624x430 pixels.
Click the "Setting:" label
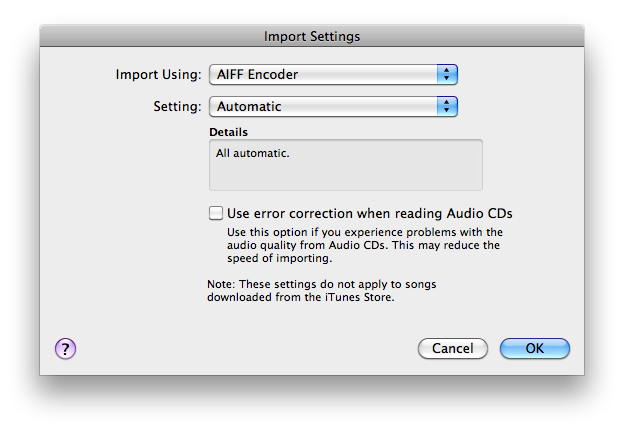(x=178, y=106)
